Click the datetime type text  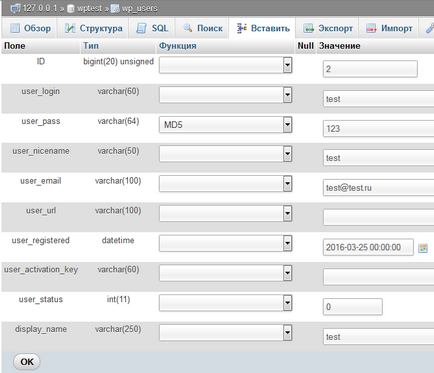[x=118, y=240]
